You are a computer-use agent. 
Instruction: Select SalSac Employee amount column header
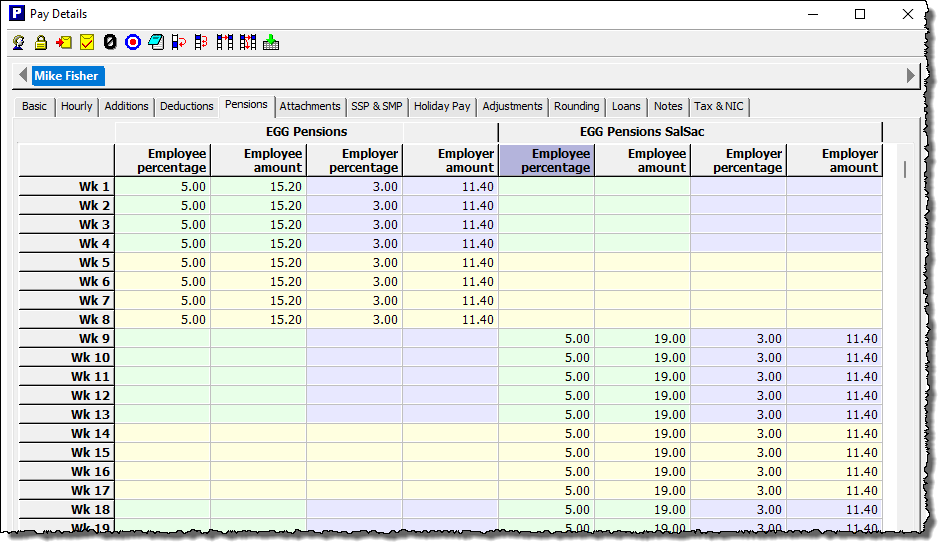click(x=643, y=161)
